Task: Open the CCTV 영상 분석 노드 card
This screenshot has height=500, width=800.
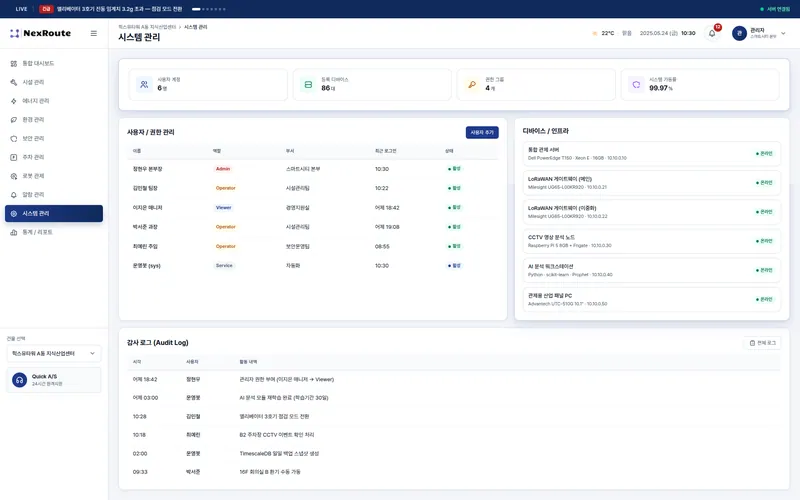Action: (652, 241)
